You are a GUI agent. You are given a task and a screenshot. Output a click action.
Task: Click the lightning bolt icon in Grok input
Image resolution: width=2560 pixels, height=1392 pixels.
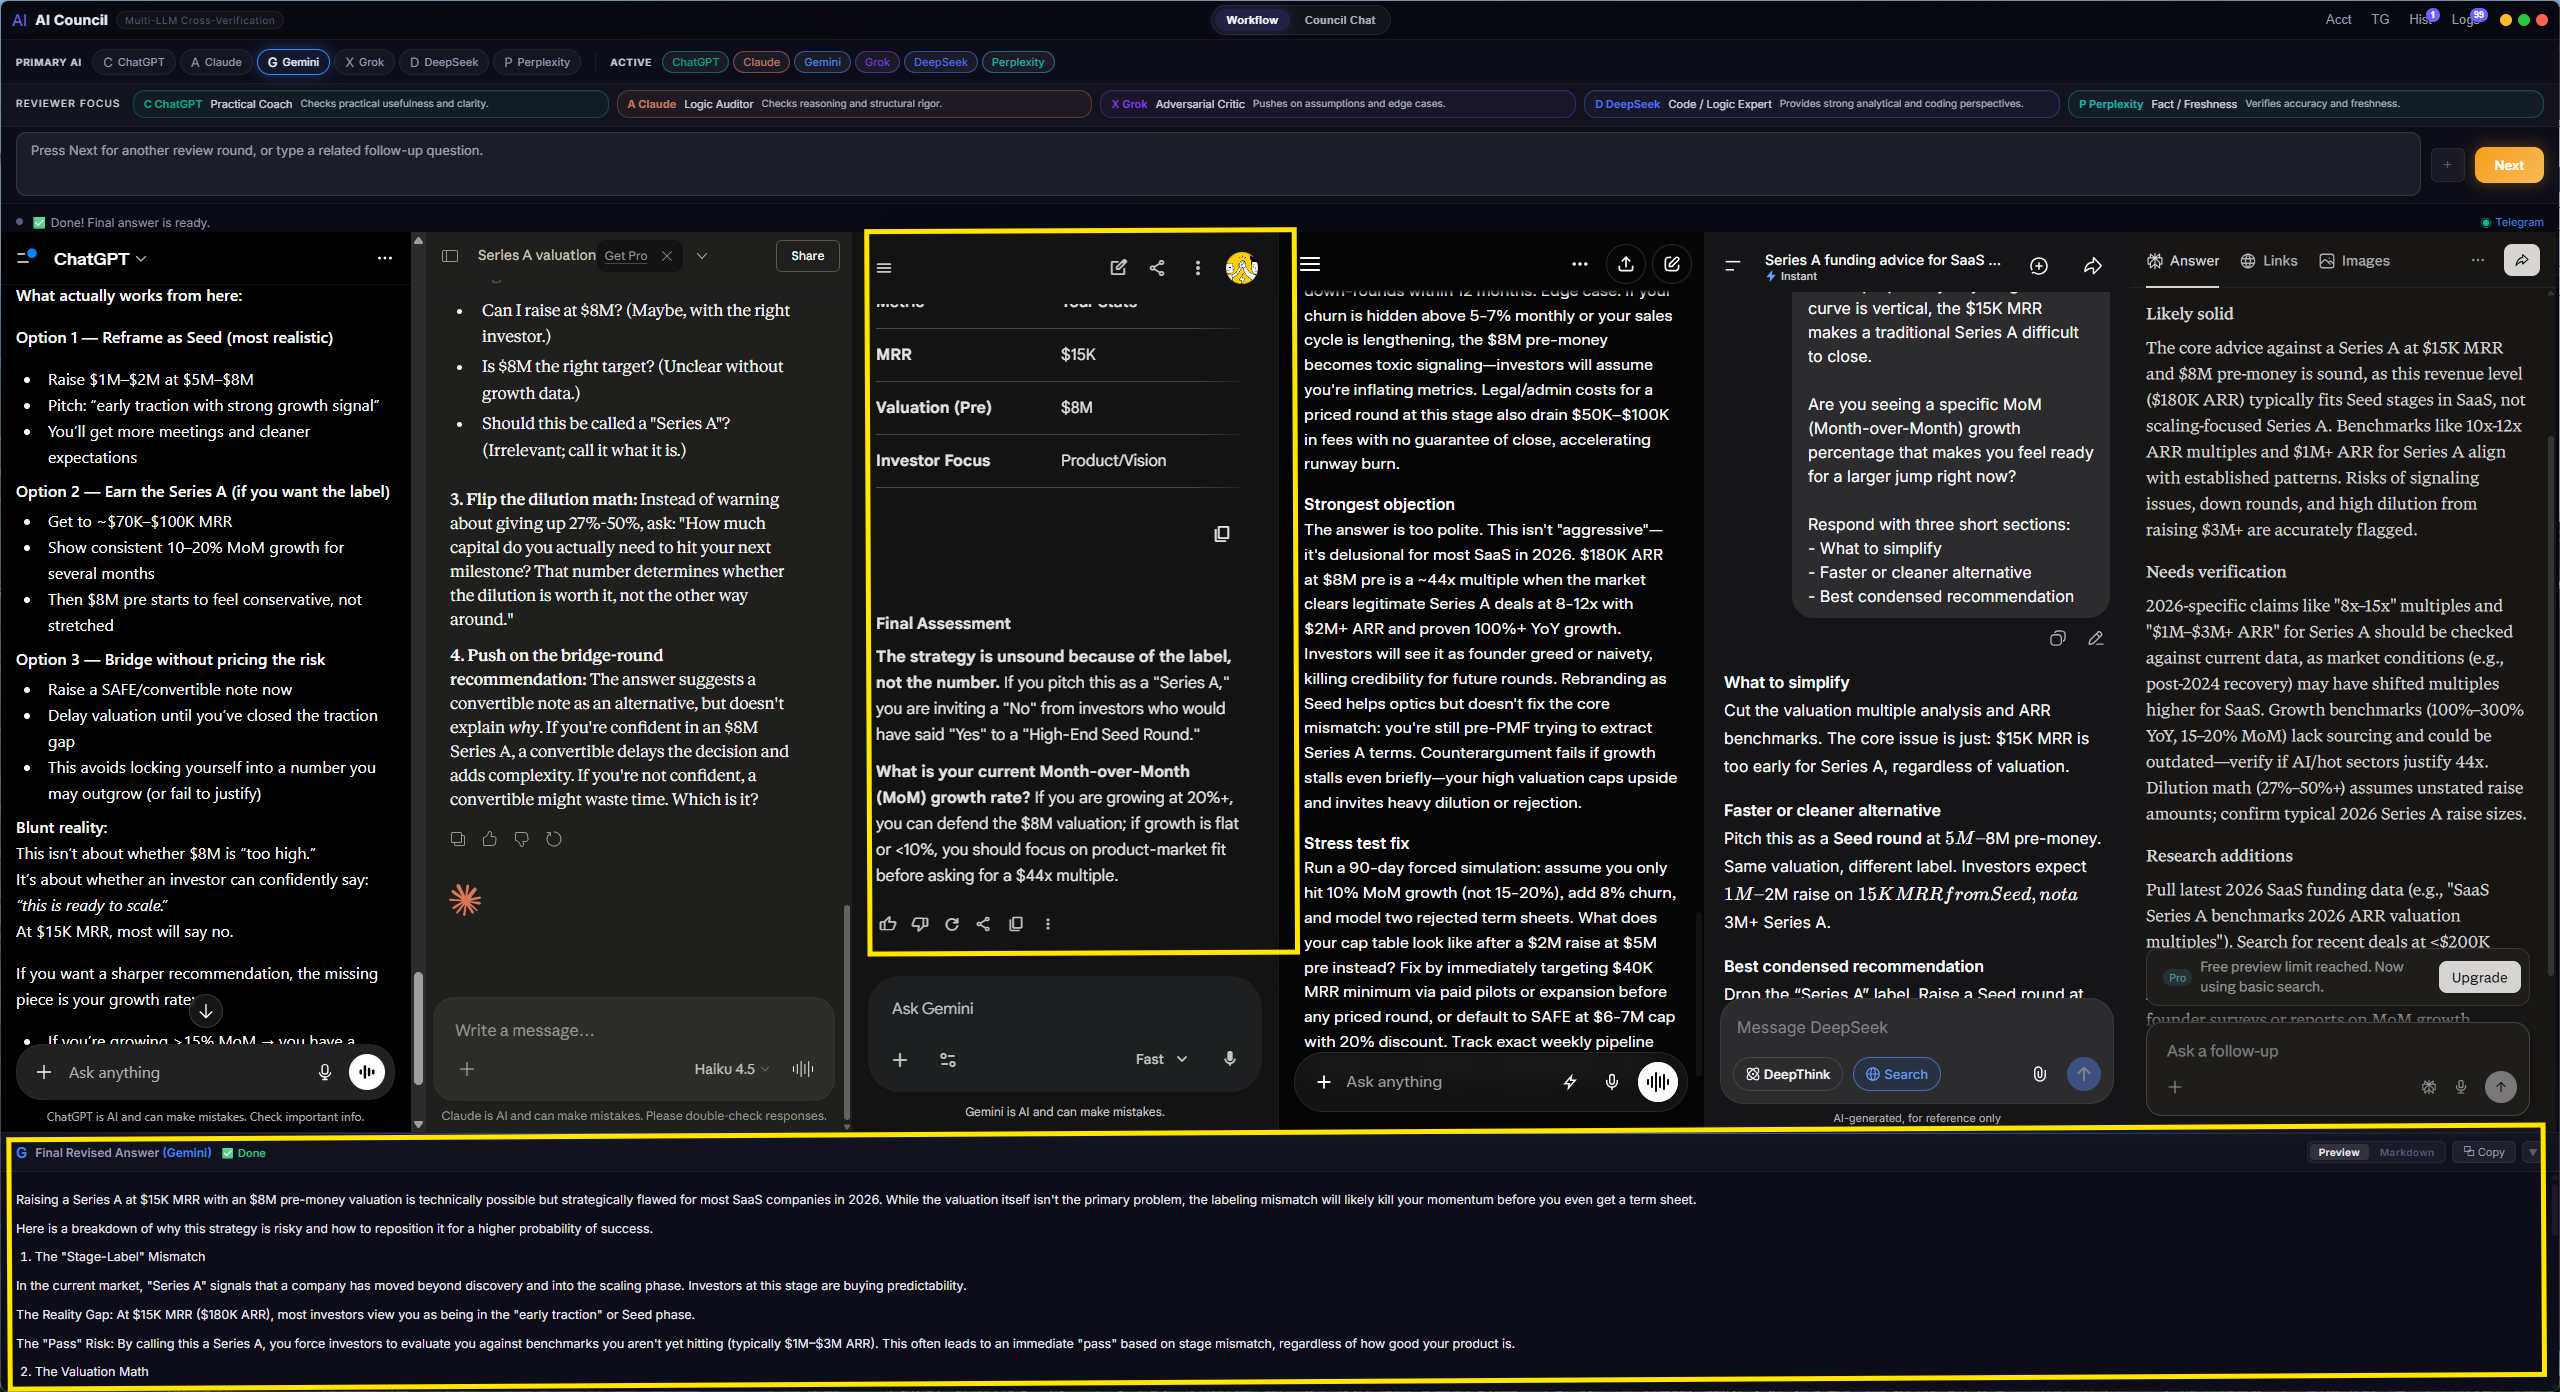[x=1570, y=1082]
